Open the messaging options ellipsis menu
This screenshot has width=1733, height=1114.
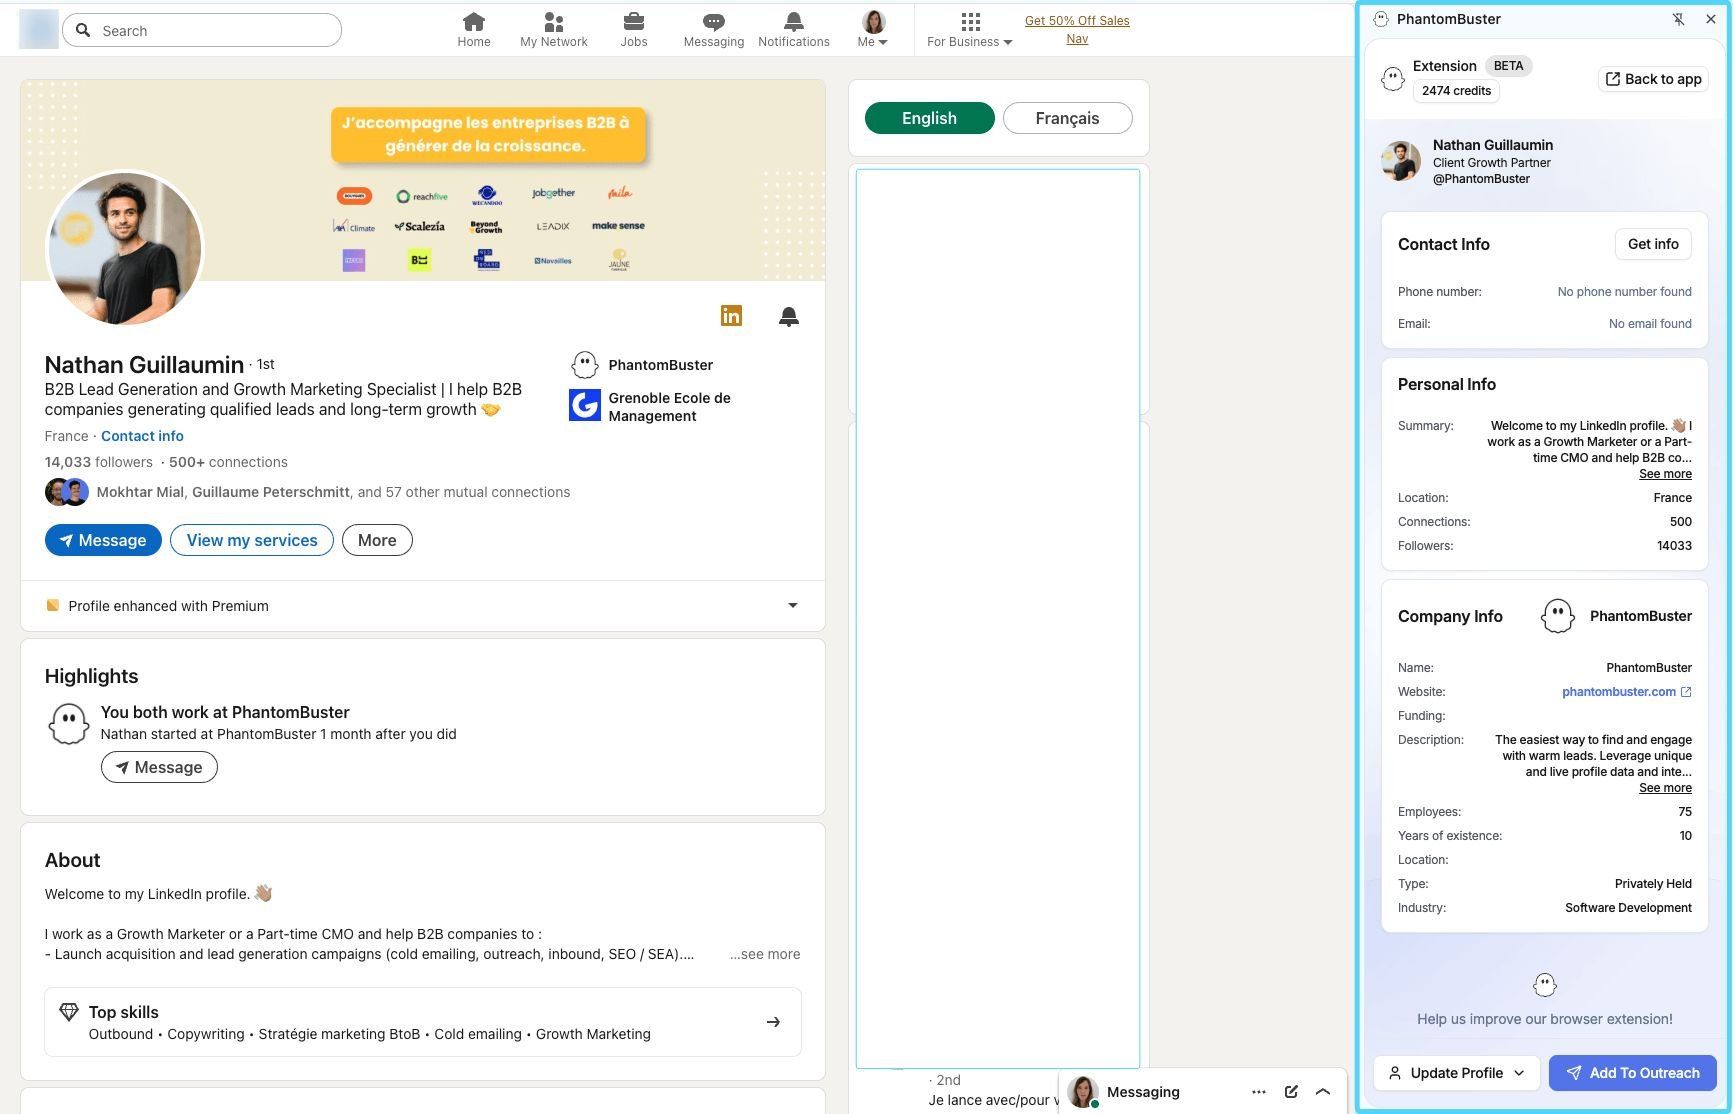1258,1091
